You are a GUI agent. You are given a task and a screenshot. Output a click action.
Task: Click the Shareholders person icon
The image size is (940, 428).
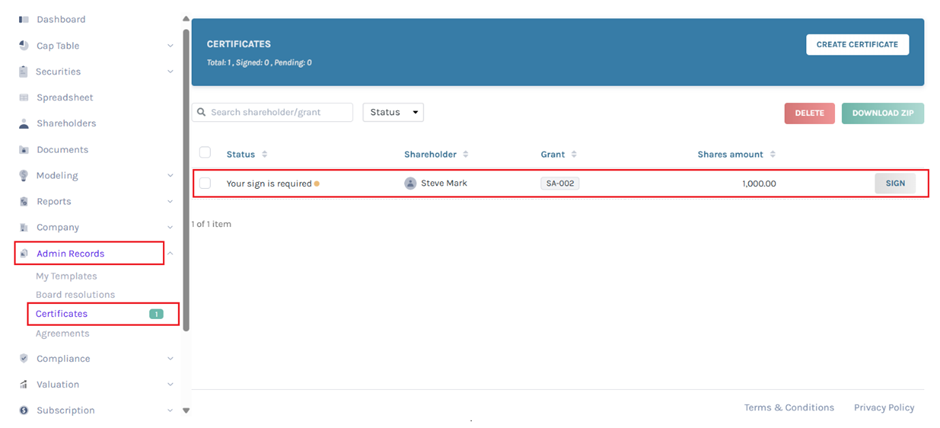24,124
